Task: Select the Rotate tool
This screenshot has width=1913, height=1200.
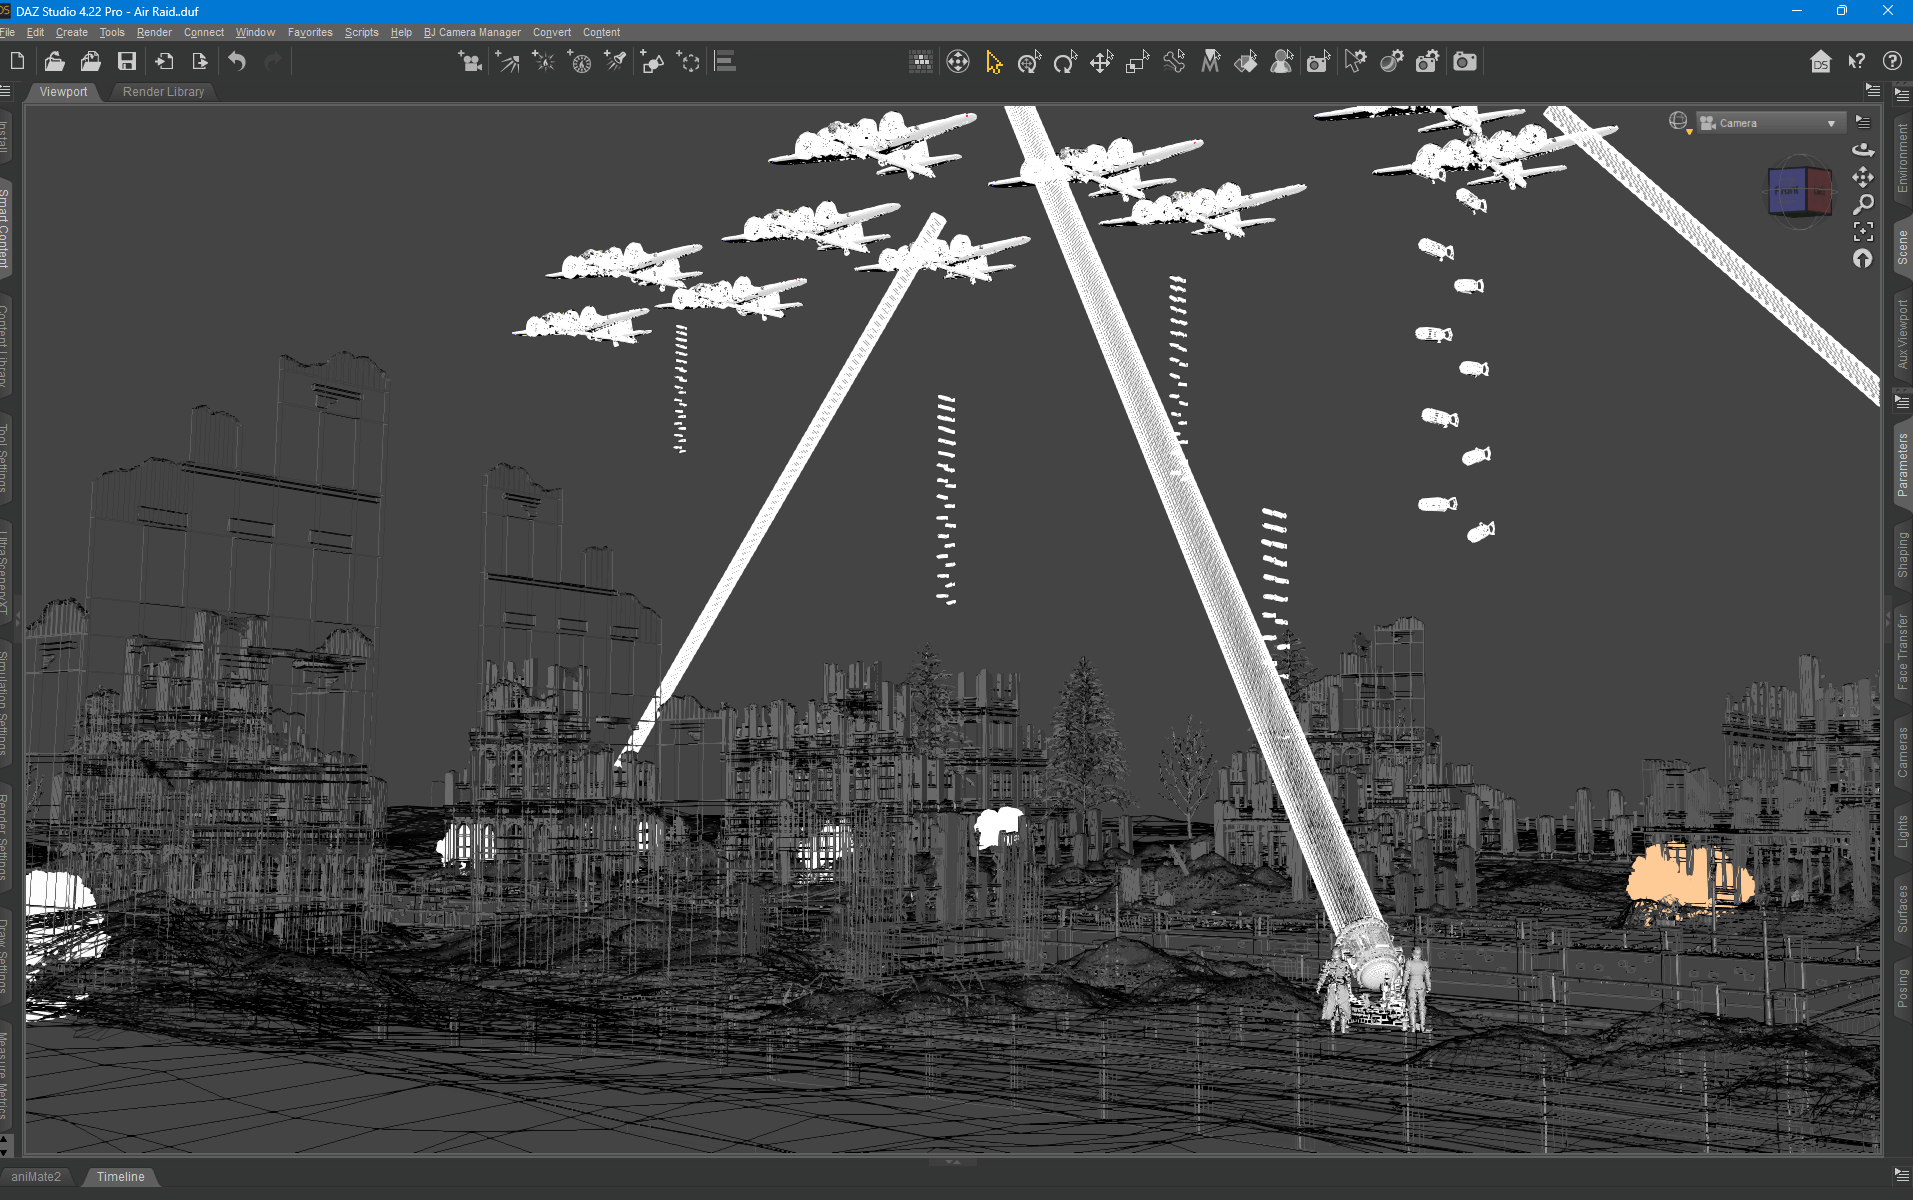Action: coord(1065,62)
